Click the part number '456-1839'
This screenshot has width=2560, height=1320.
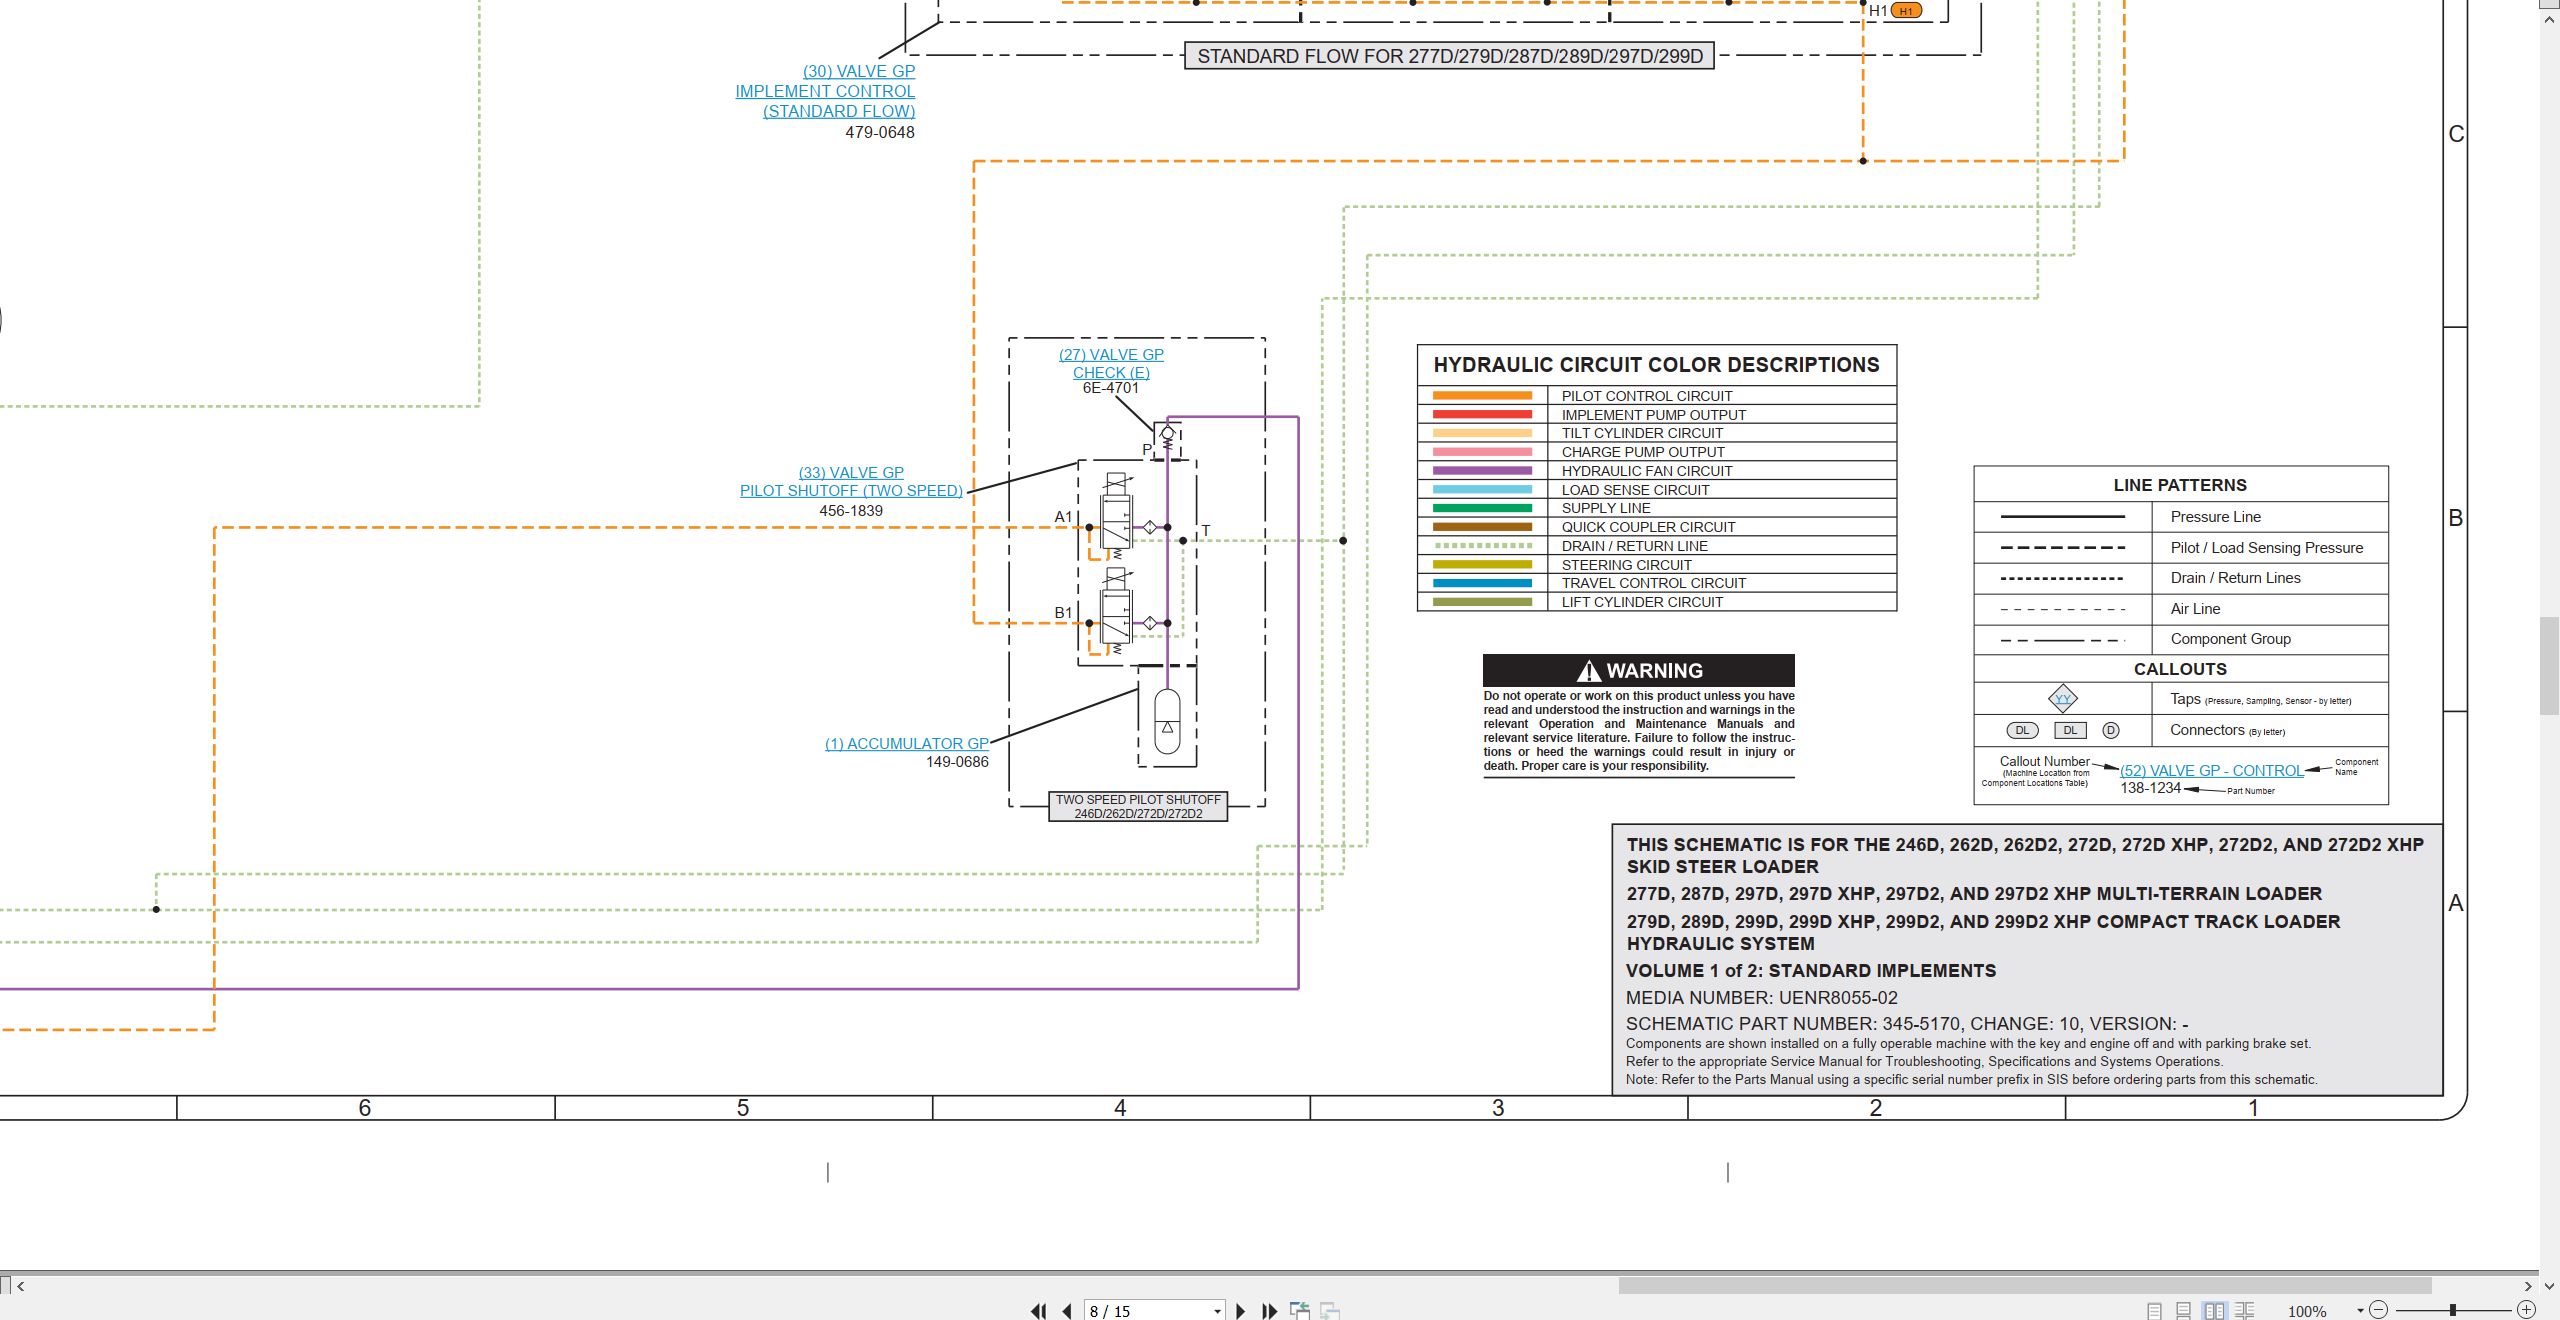(851, 510)
